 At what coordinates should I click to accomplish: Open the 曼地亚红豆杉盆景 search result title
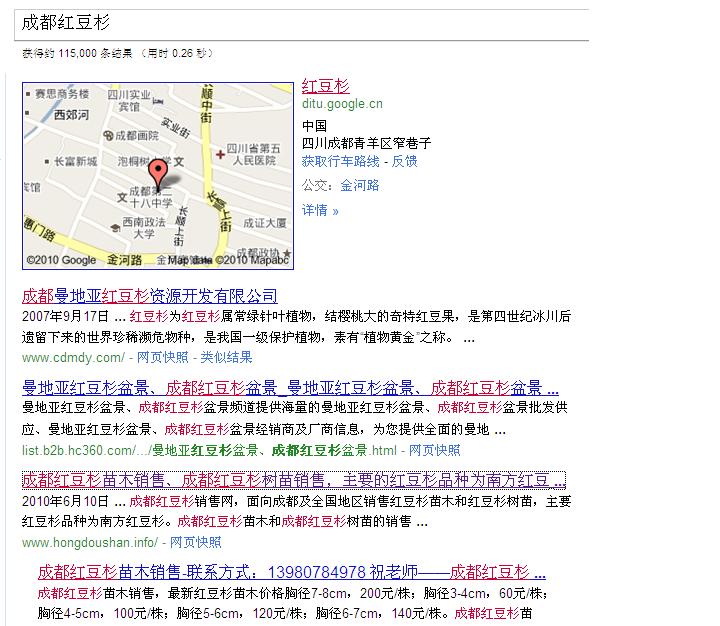click(x=290, y=388)
